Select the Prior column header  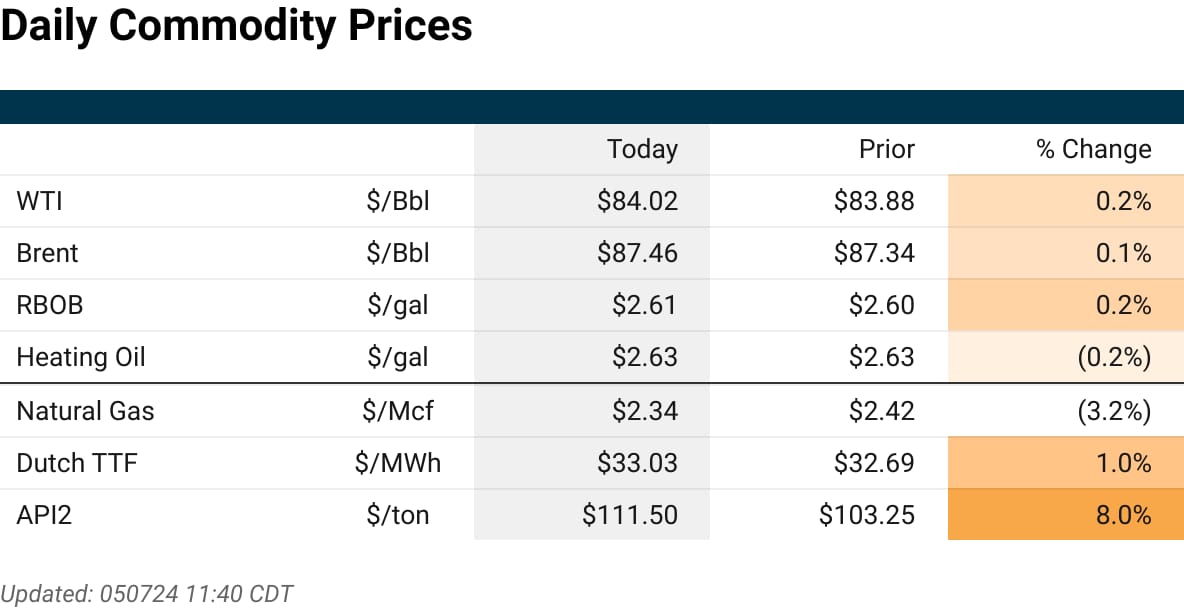886,149
